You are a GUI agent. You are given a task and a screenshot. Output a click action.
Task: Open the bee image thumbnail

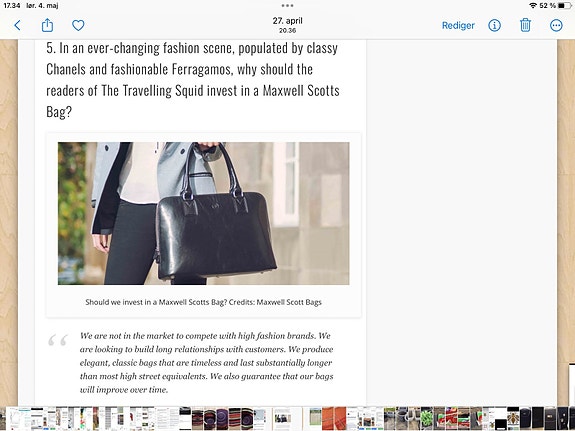(513, 418)
